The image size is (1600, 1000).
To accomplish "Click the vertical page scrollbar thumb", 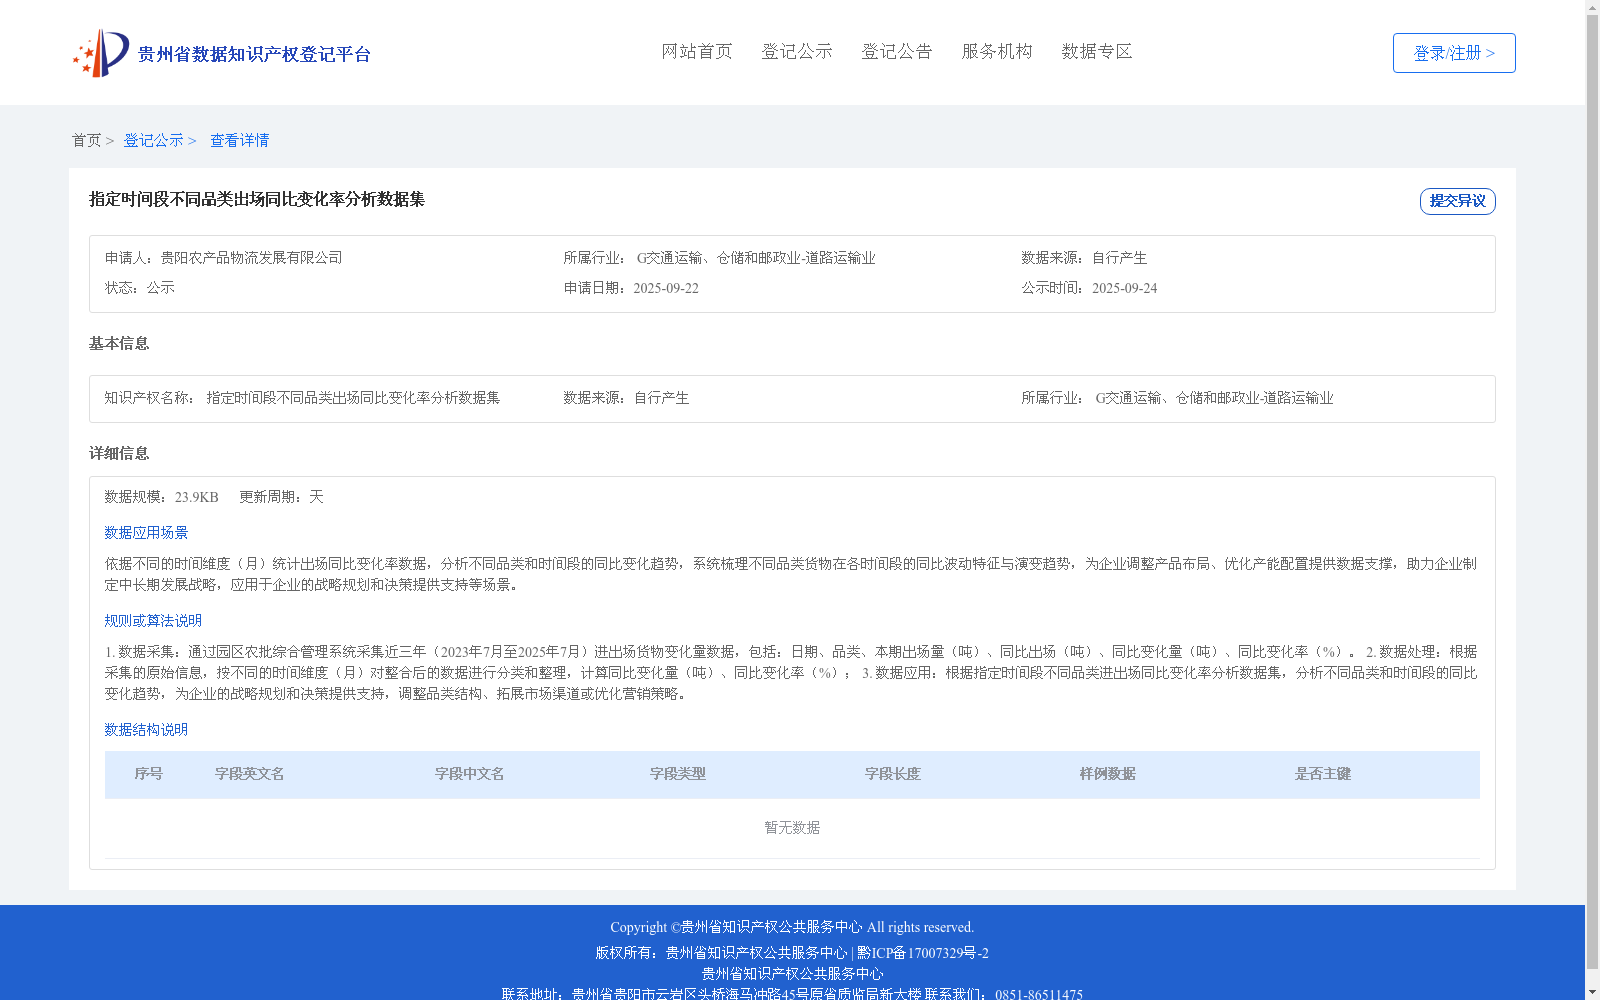I will coord(1592,492).
